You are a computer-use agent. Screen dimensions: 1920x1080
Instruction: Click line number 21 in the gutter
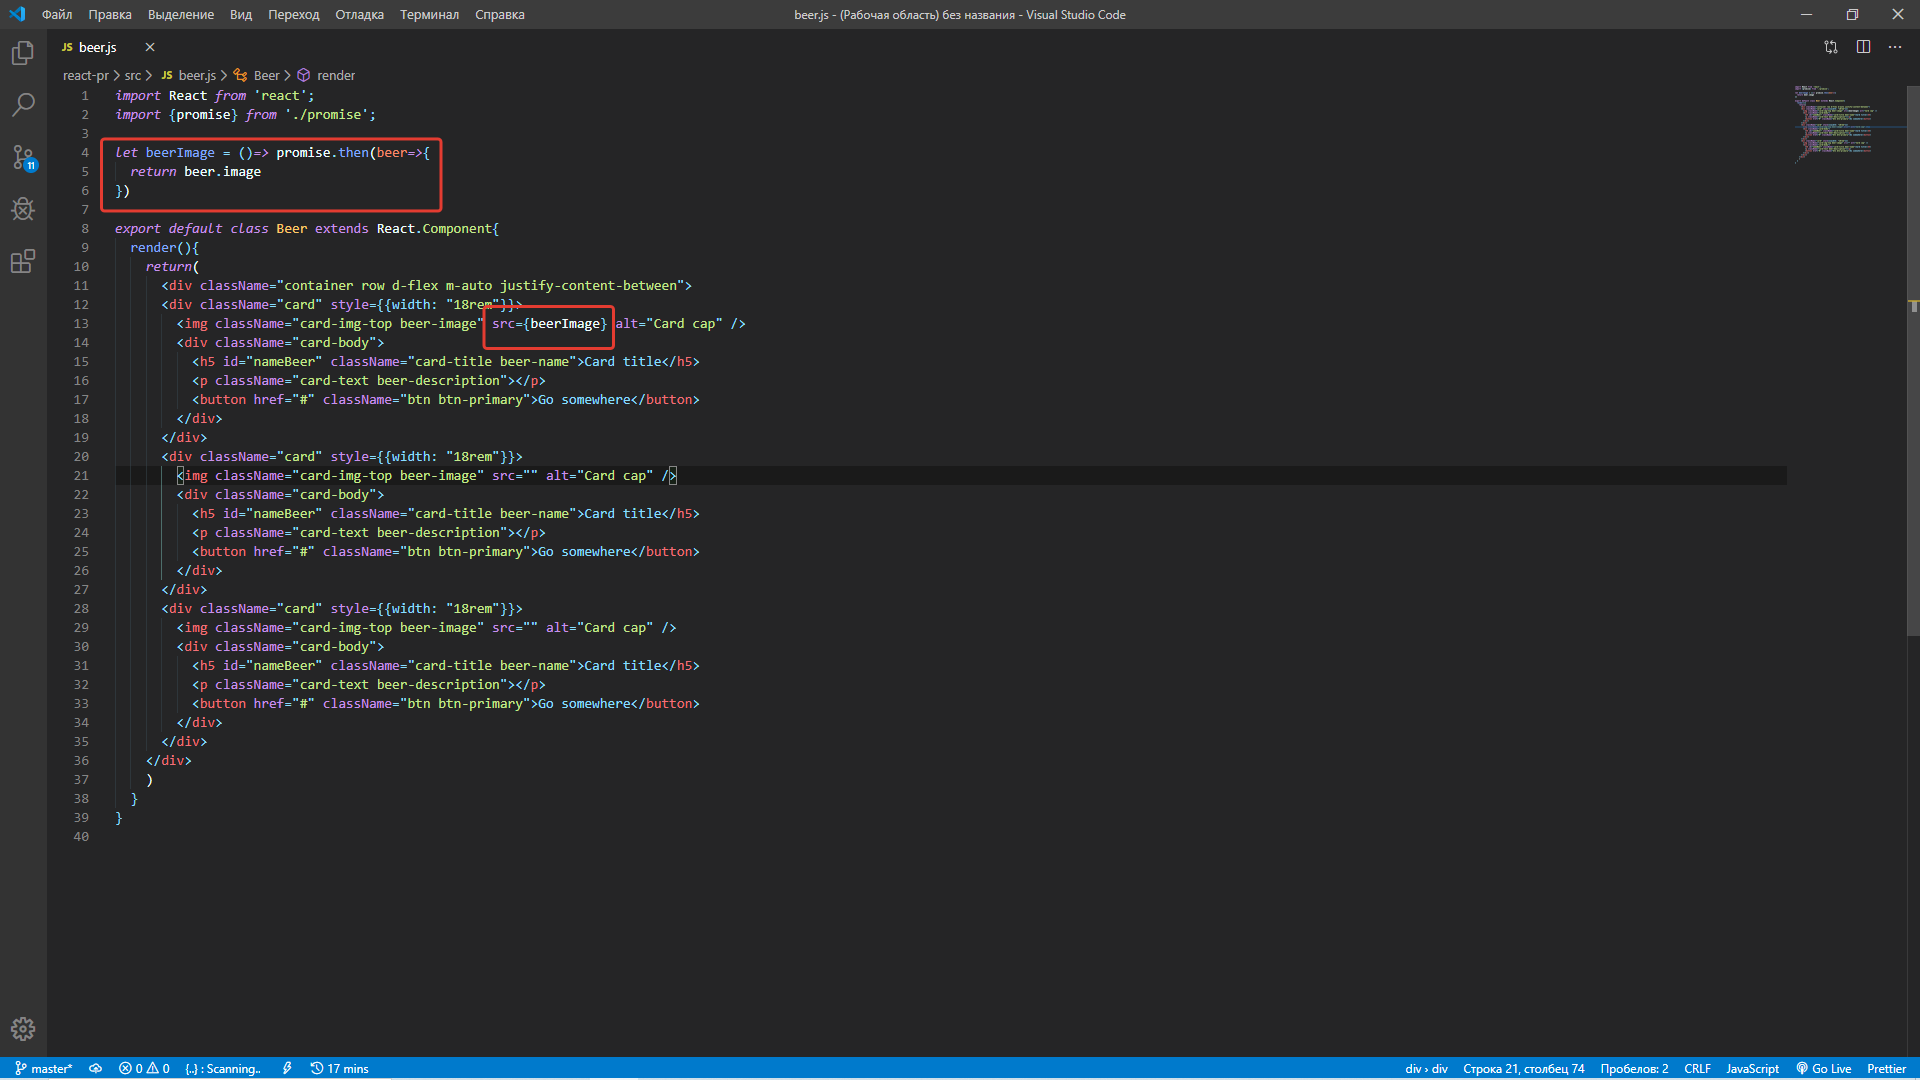pyautogui.click(x=81, y=475)
